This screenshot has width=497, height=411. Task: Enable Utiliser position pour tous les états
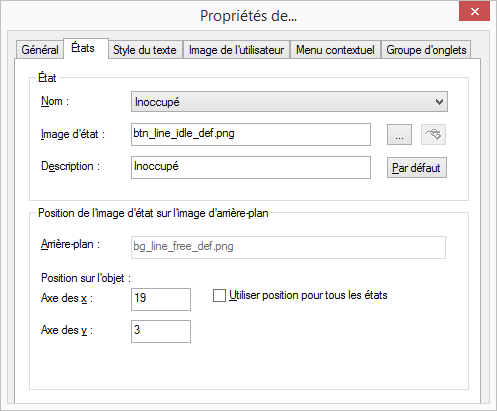219,296
